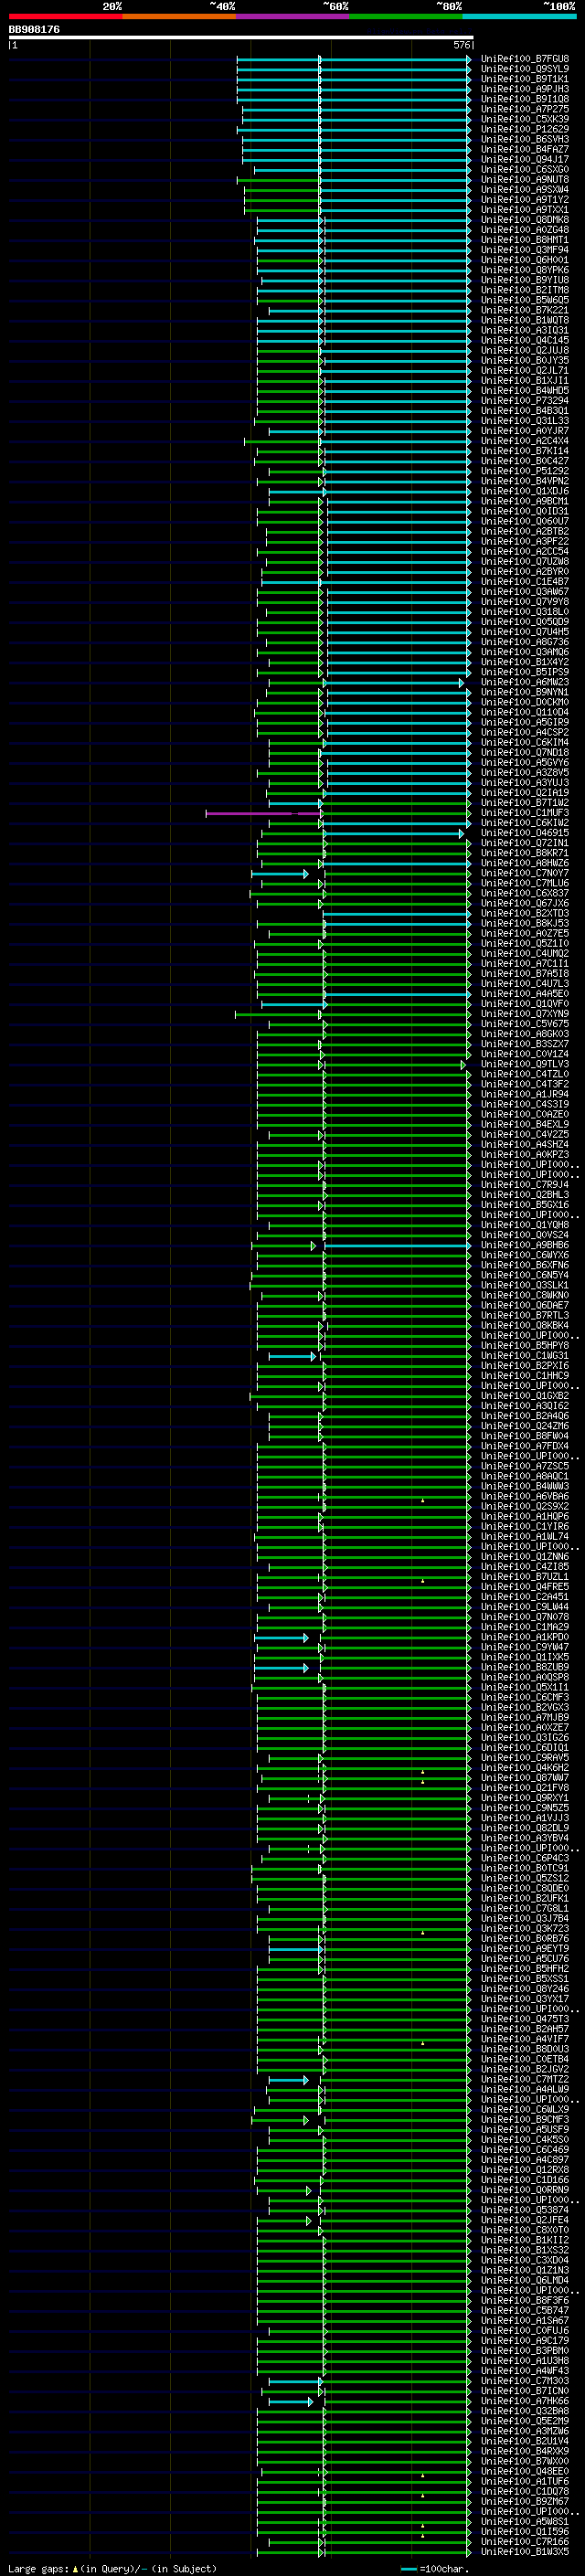Click the UniRef100_B2U1V4 label
Screen dimensions: 585x2576
(525, 2442)
